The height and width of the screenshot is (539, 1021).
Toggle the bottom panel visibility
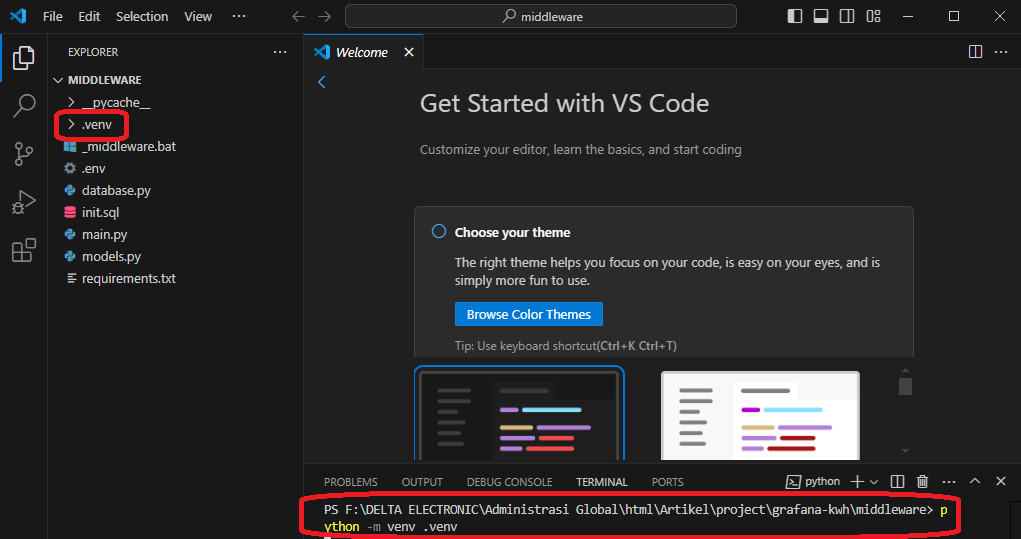[821, 17]
